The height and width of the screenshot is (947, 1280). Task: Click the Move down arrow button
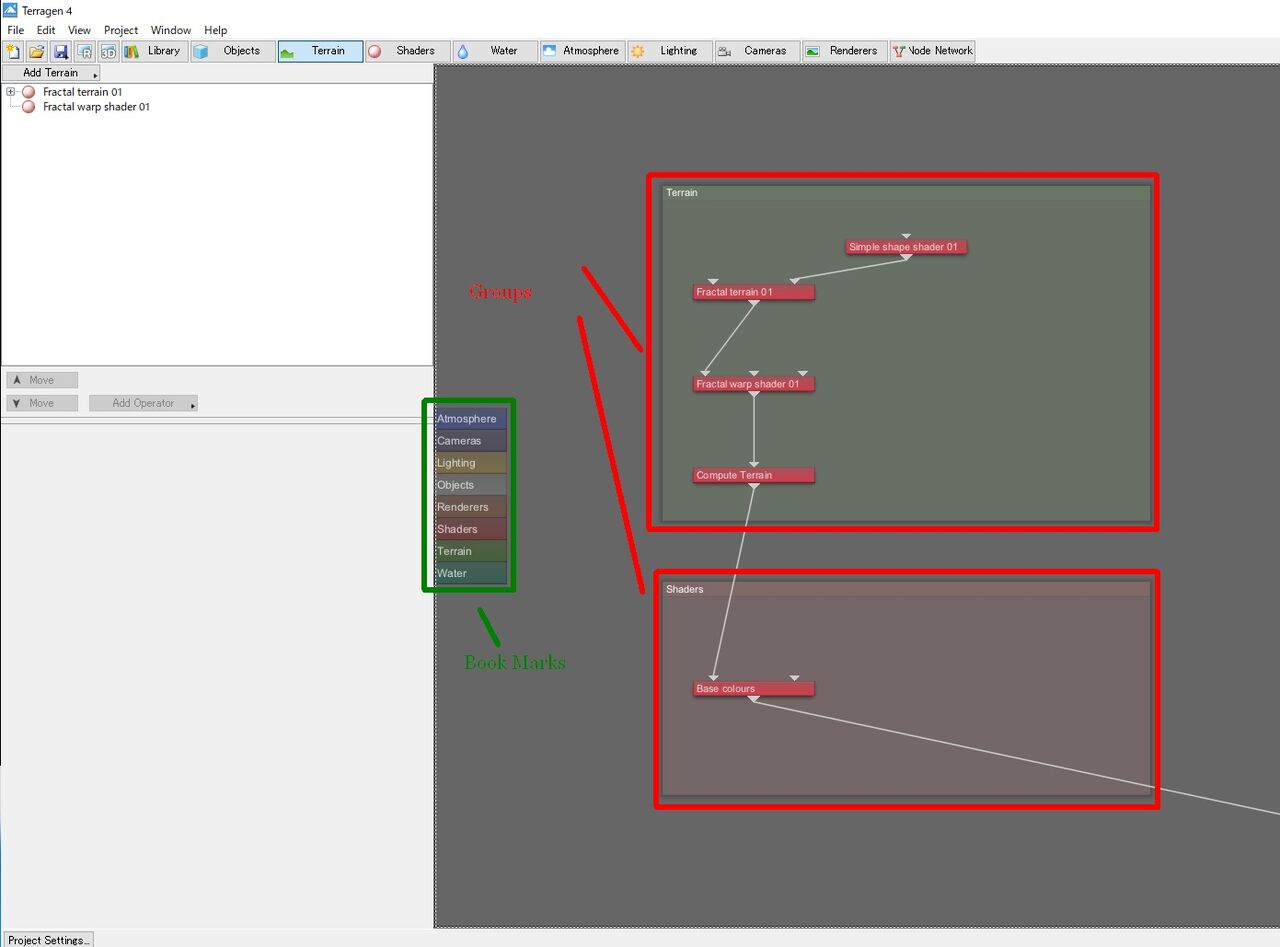[x=42, y=403]
